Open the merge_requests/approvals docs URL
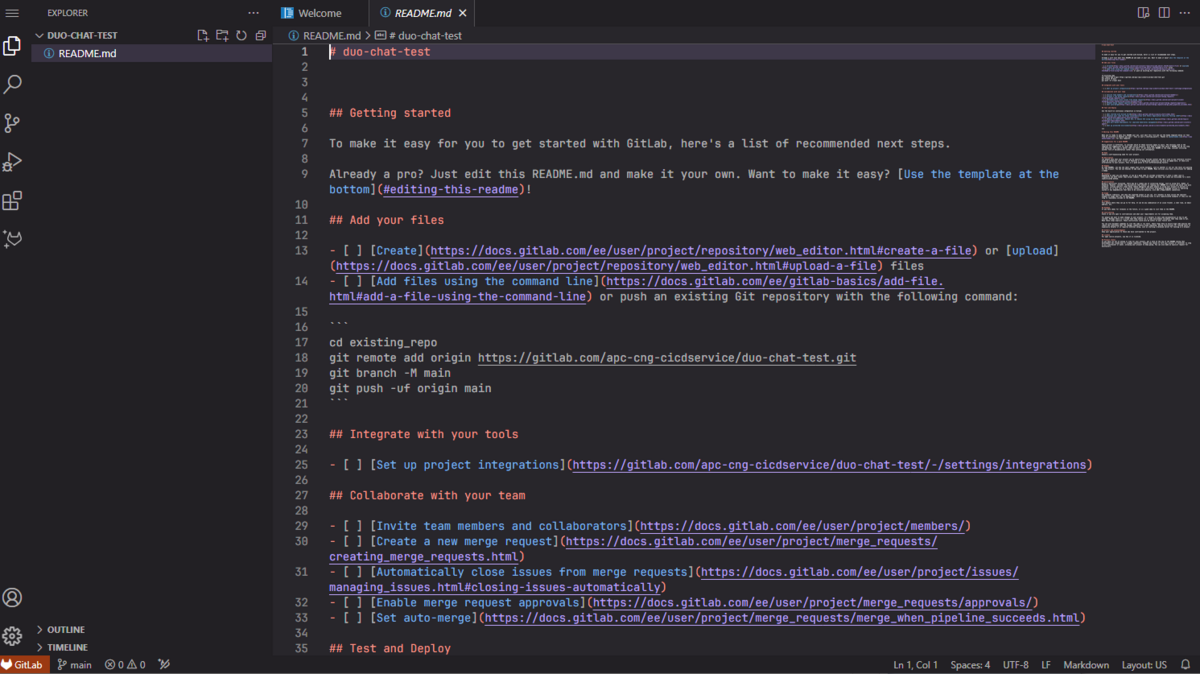The height and width of the screenshot is (674, 1200). [x=812, y=603]
